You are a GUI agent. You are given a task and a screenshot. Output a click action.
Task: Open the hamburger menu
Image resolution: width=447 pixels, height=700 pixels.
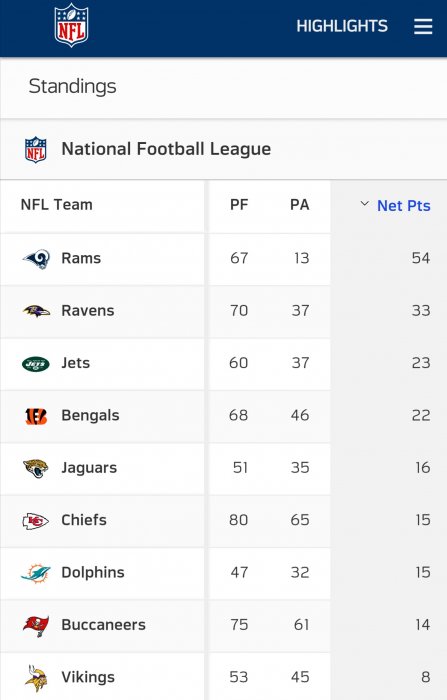pos(423,26)
